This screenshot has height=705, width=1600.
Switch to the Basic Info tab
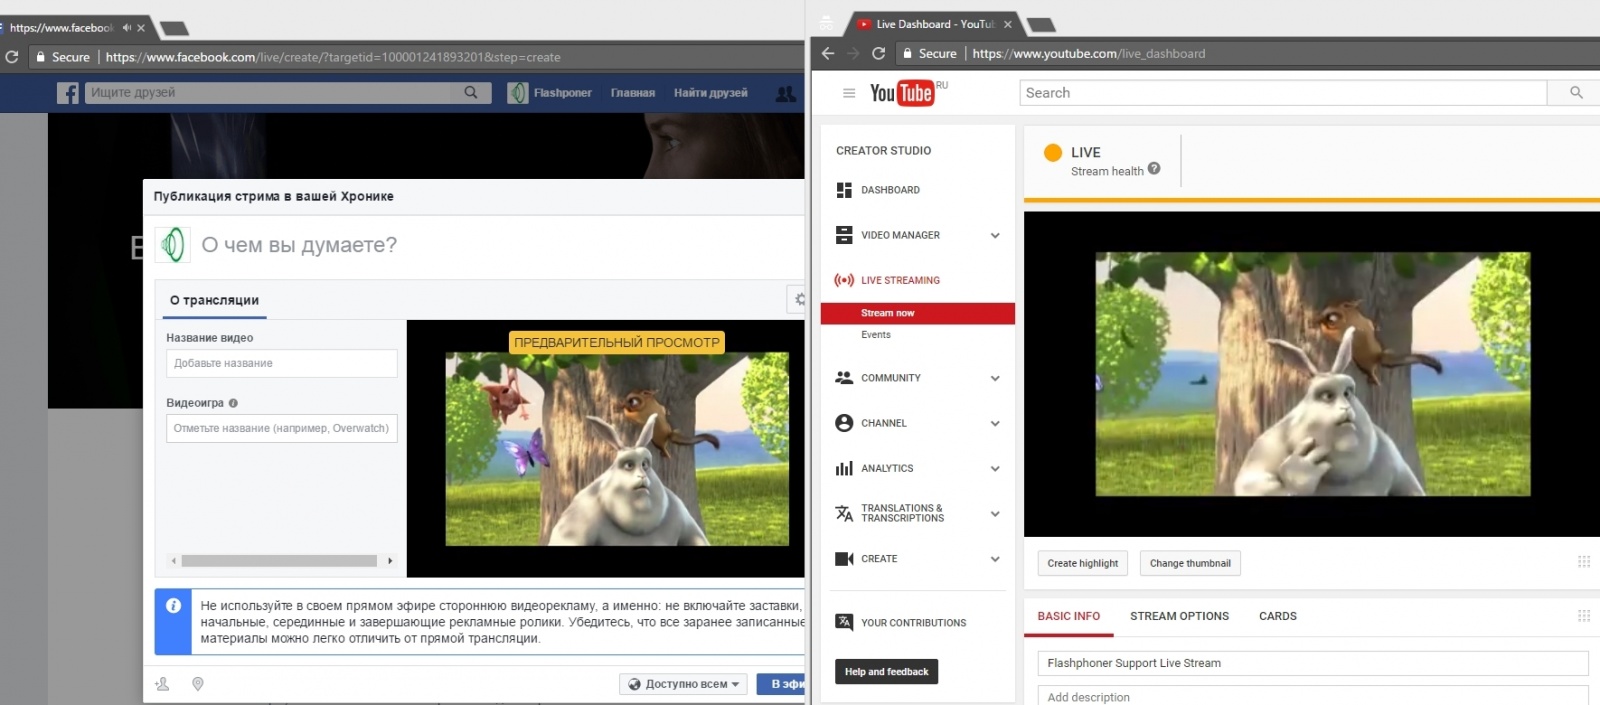tap(1068, 616)
